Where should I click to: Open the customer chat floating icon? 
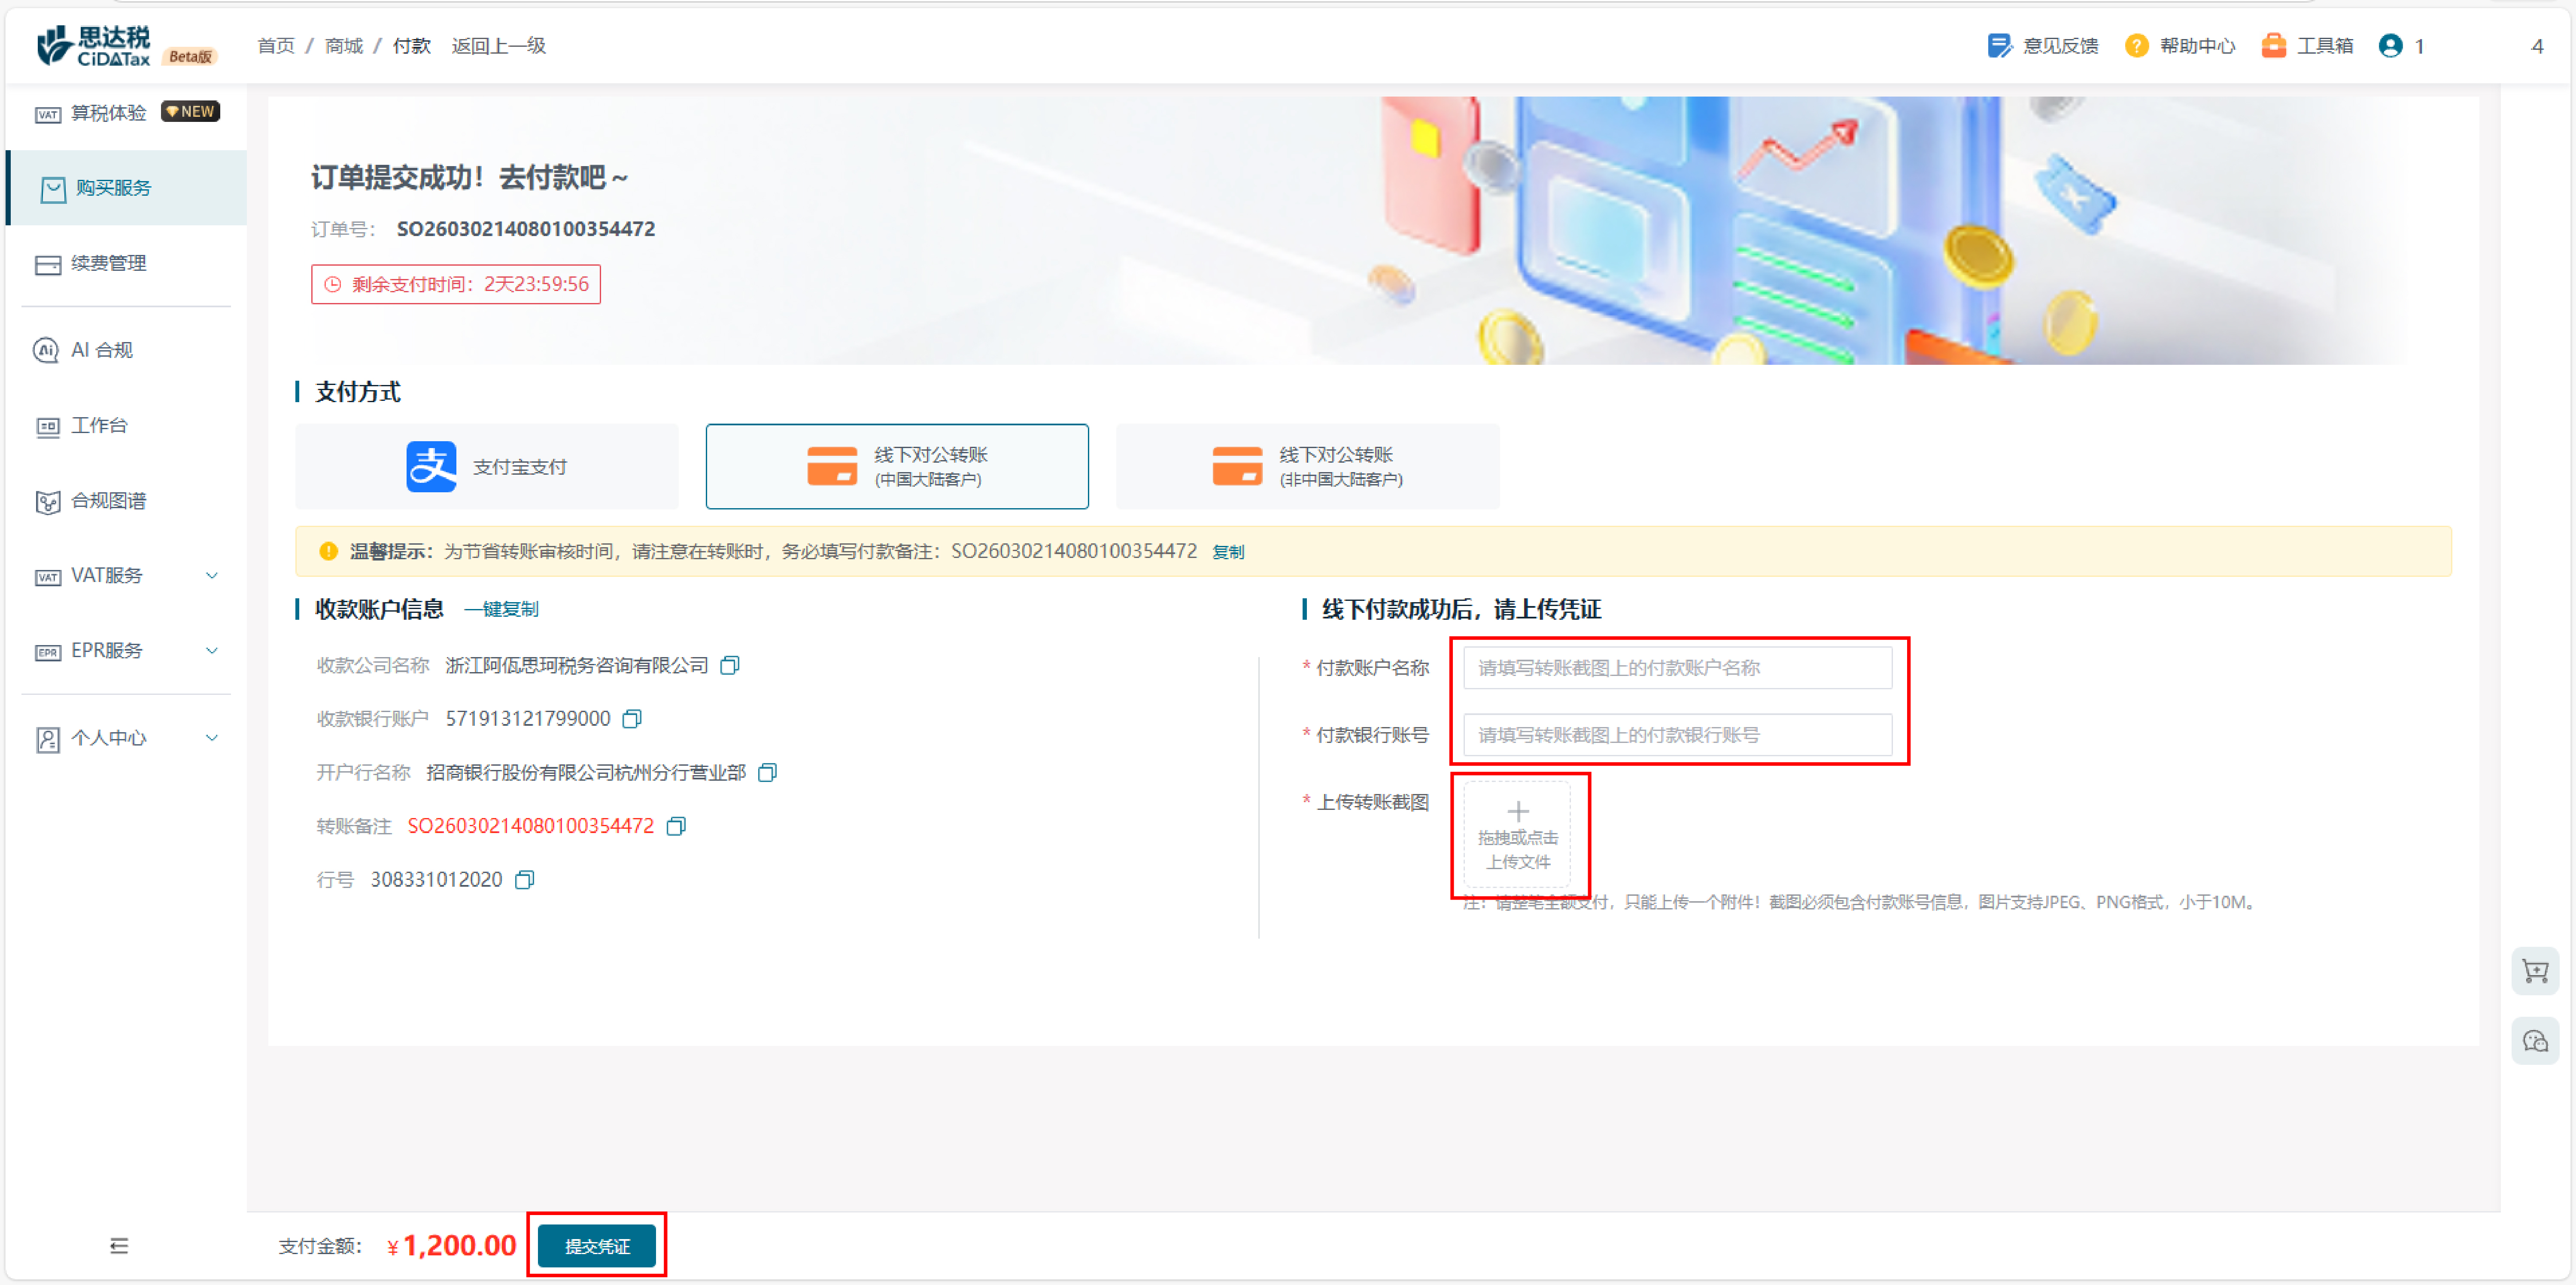click(x=2535, y=1041)
